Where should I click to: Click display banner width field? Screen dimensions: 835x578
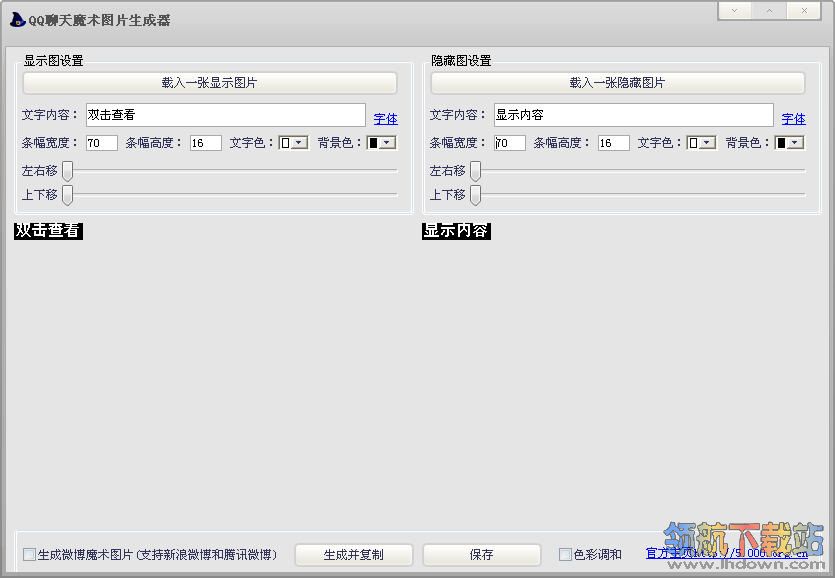point(102,143)
